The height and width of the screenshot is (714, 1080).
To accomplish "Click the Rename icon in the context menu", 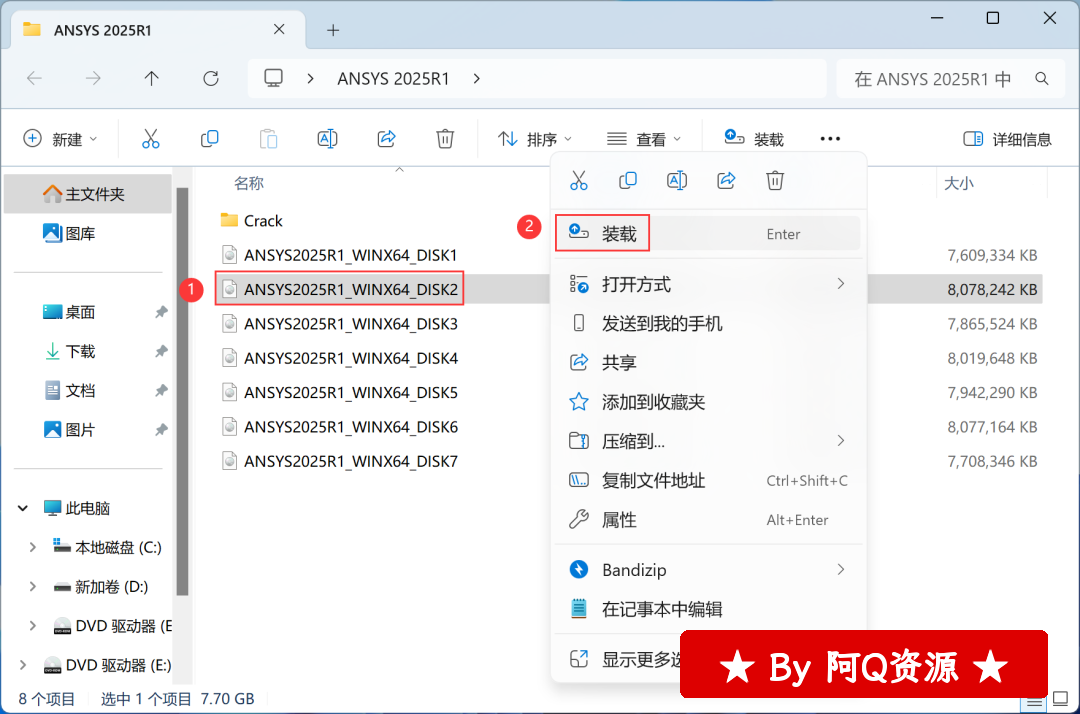I will [x=676, y=181].
